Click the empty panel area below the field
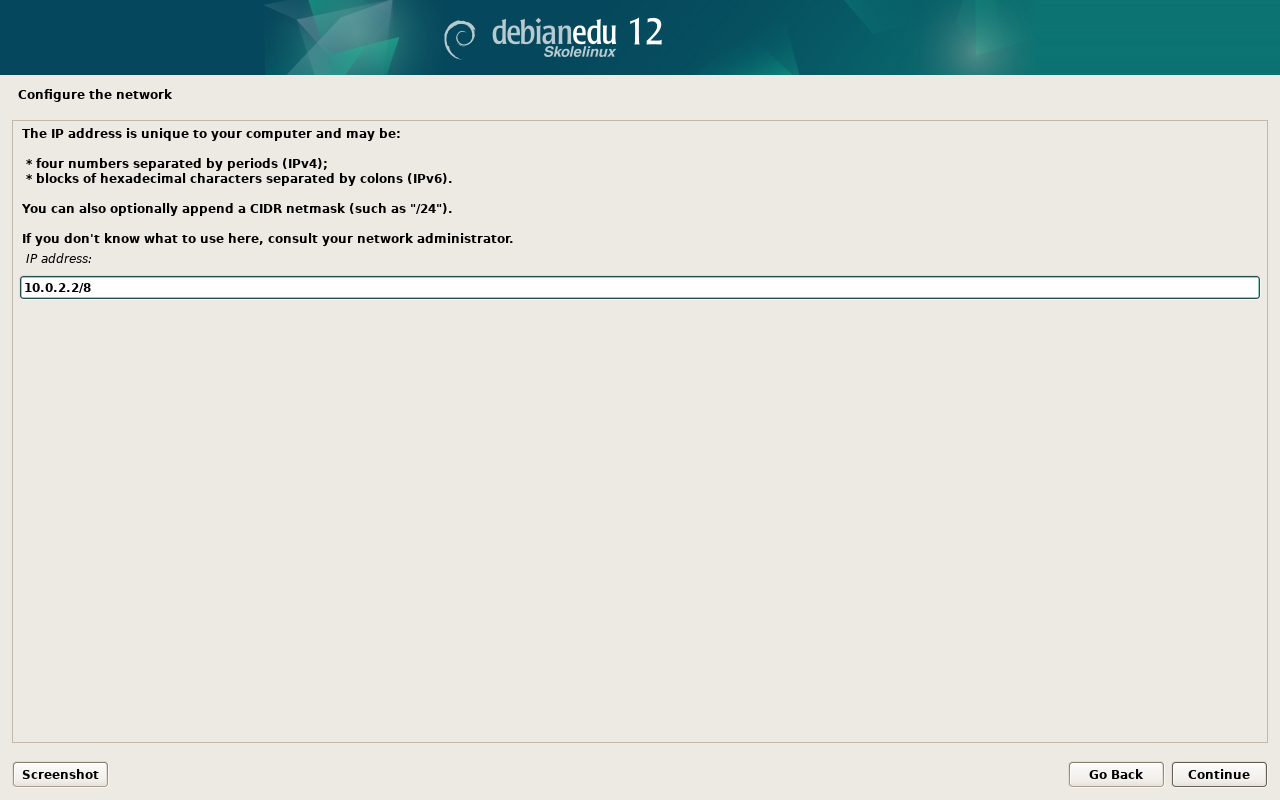The width and height of the screenshot is (1280, 800). coord(640,520)
